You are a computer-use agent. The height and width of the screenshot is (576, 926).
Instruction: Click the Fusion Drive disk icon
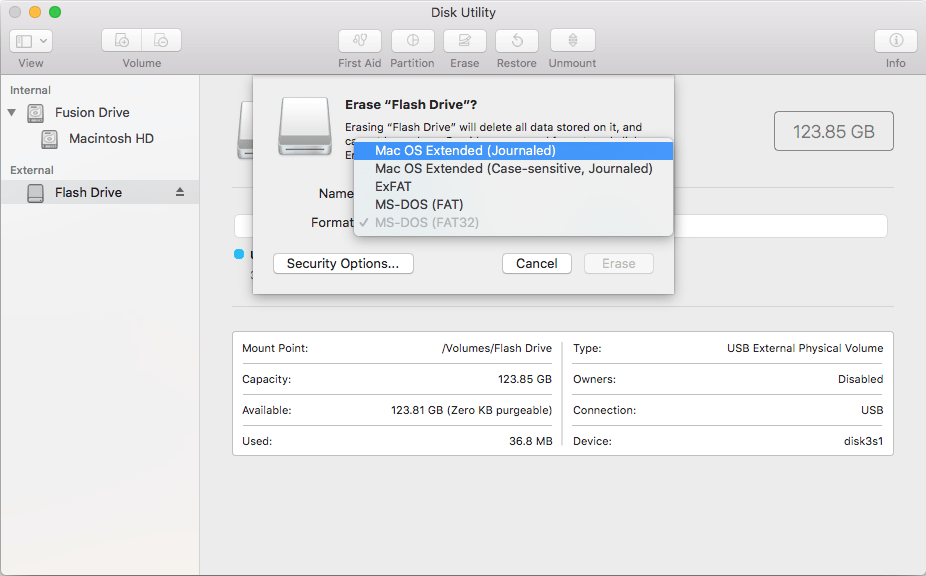[x=35, y=113]
